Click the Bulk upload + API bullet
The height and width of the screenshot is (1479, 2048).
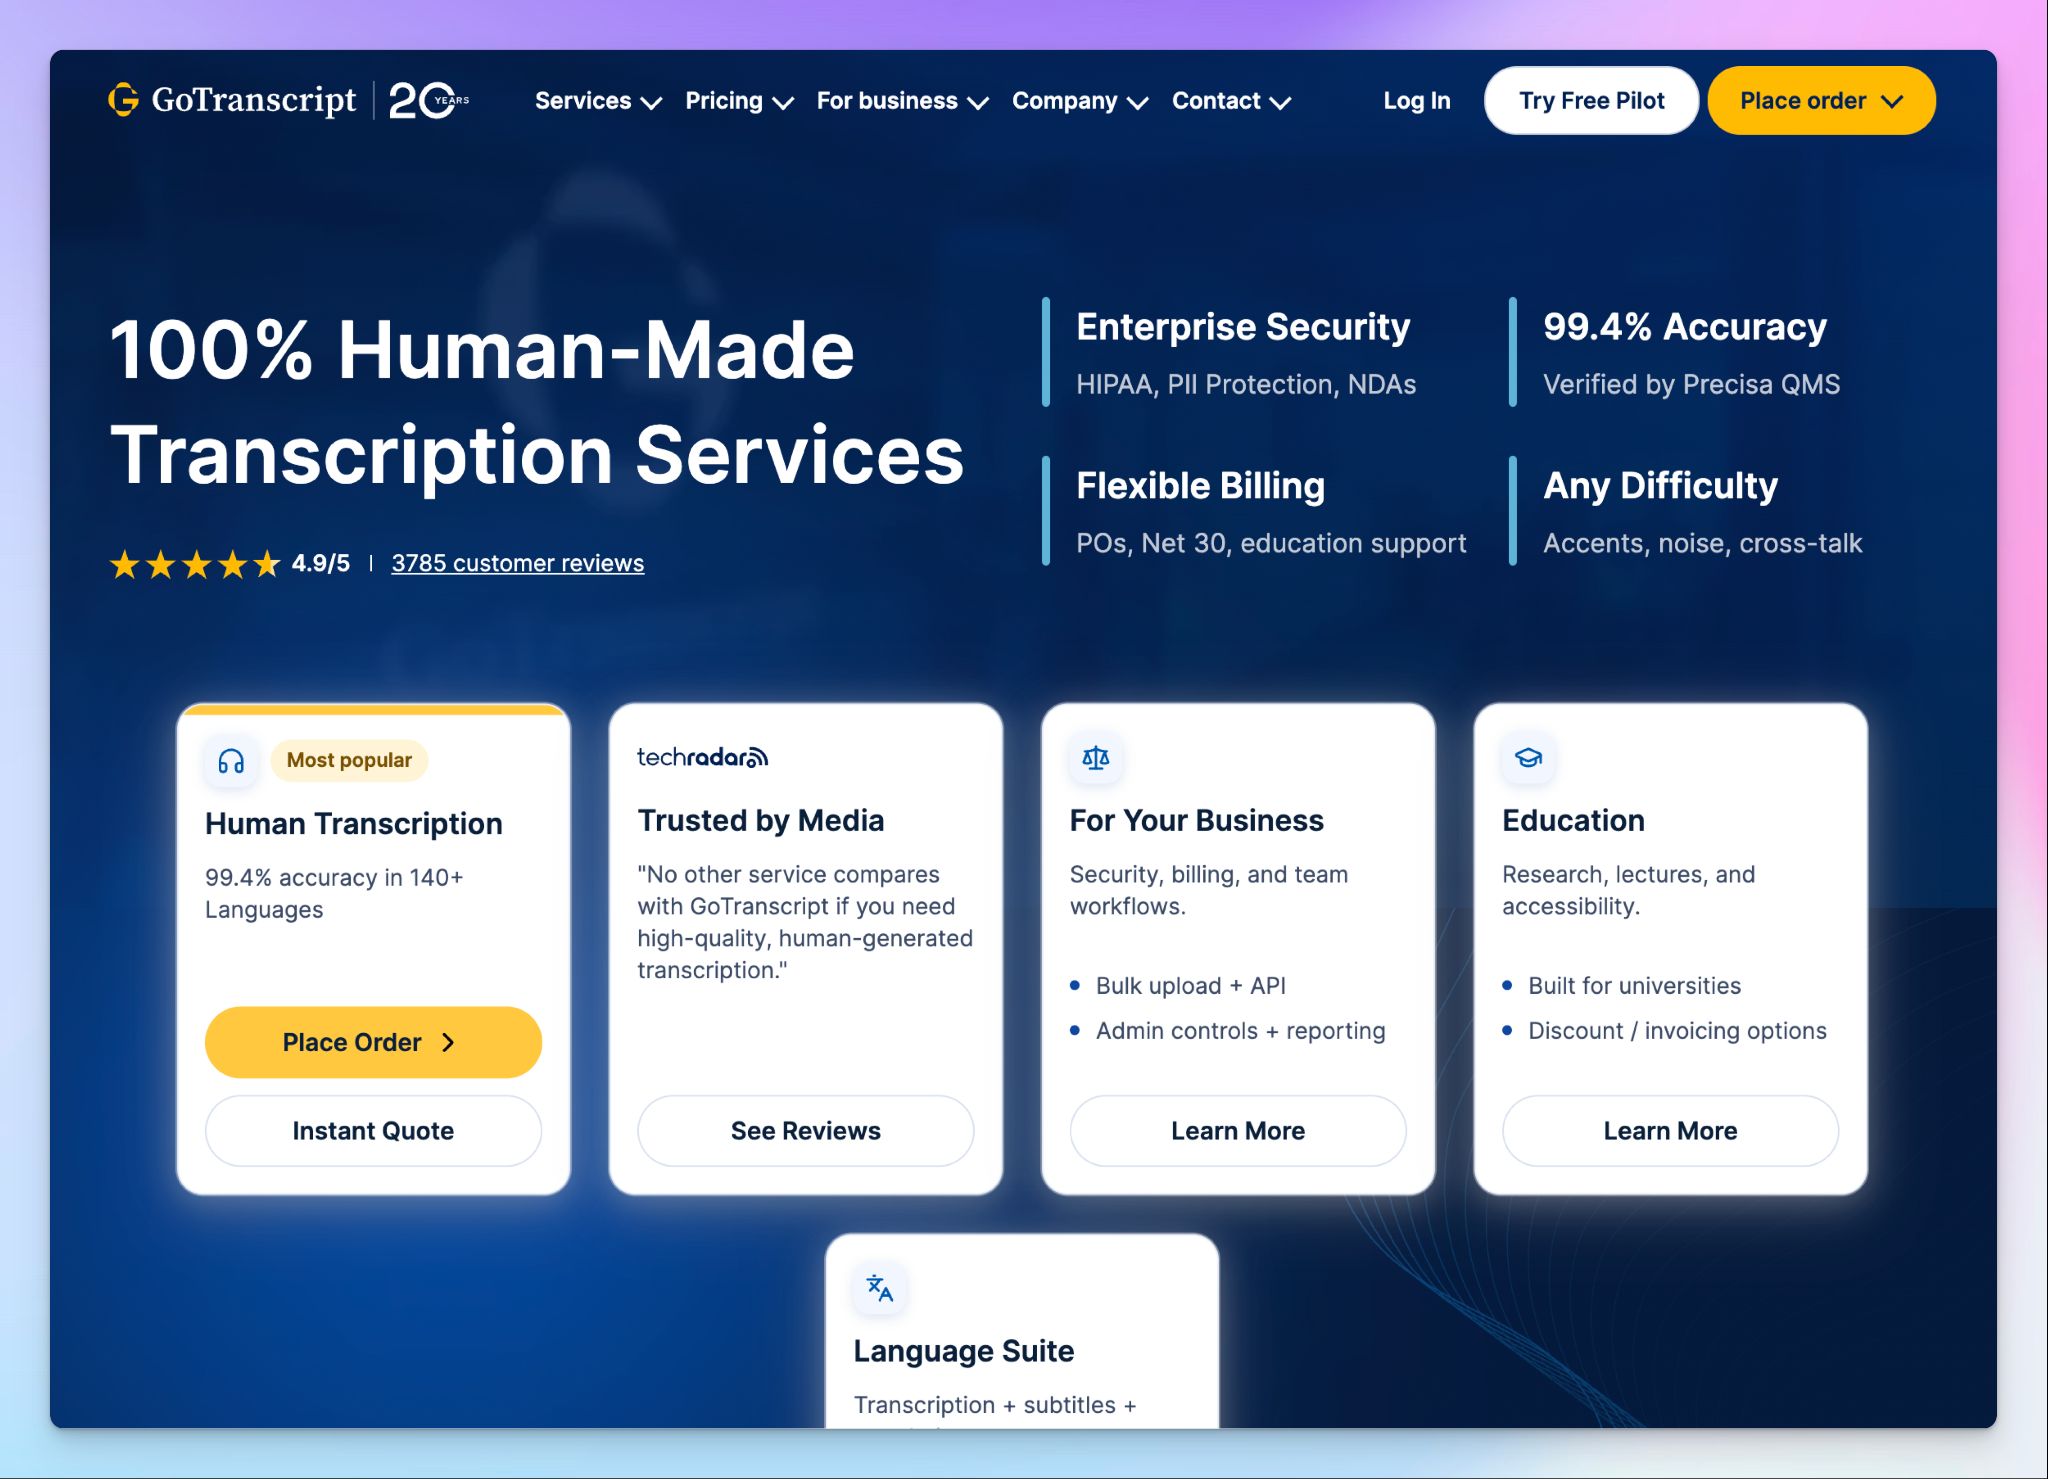pyautogui.click(x=1191, y=986)
